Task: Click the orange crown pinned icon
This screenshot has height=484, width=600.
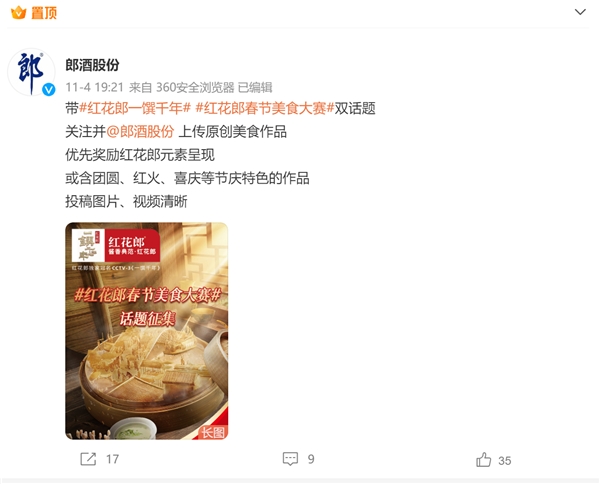Action: [18, 13]
